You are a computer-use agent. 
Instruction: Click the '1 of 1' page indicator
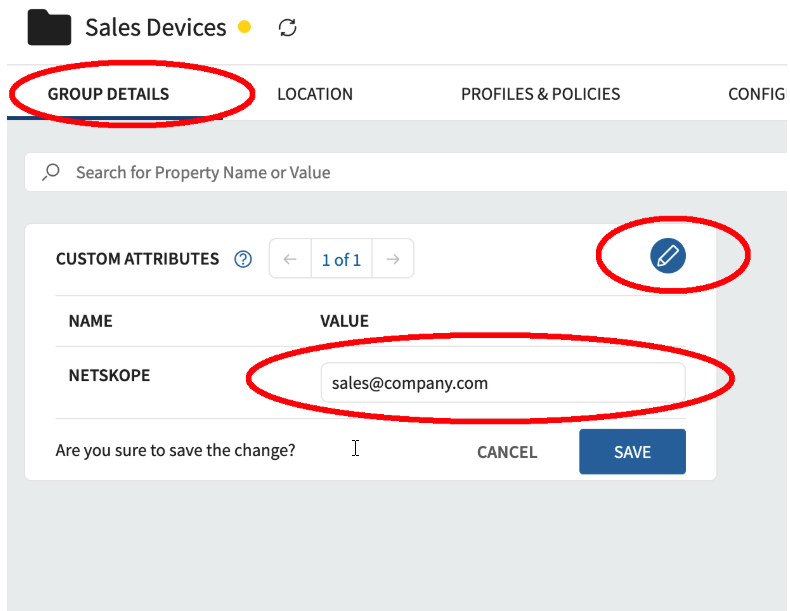click(342, 259)
